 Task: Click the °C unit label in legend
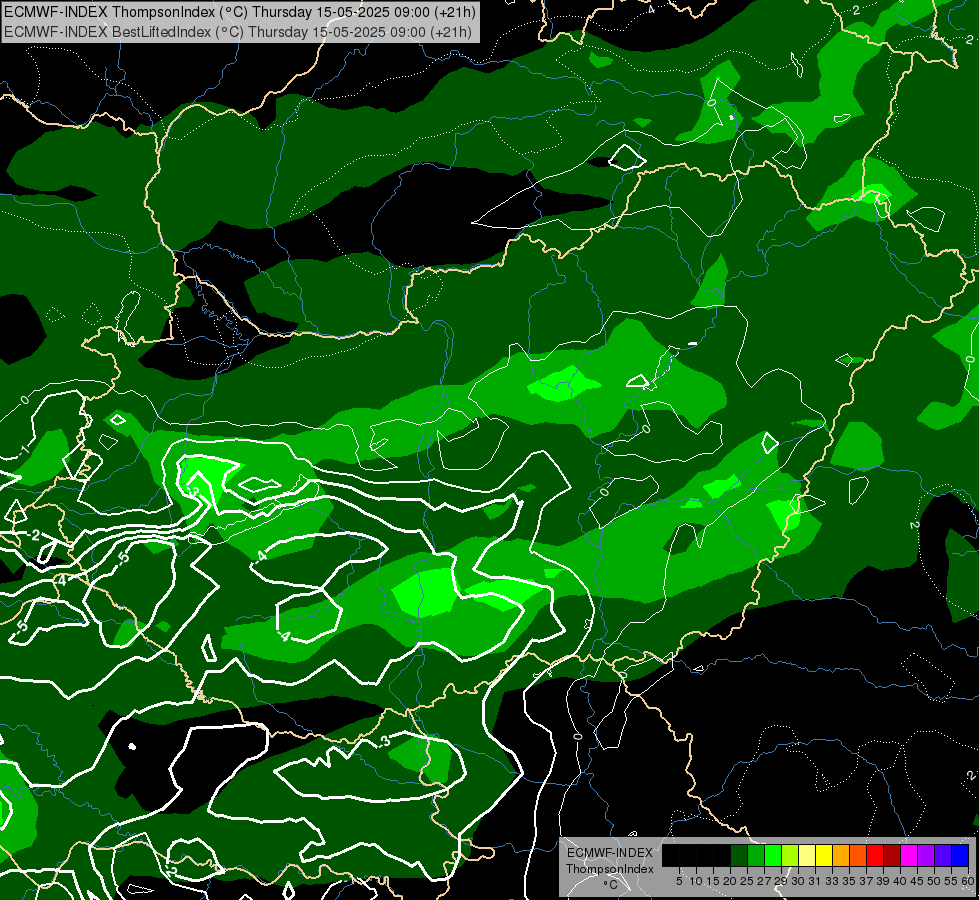611,885
